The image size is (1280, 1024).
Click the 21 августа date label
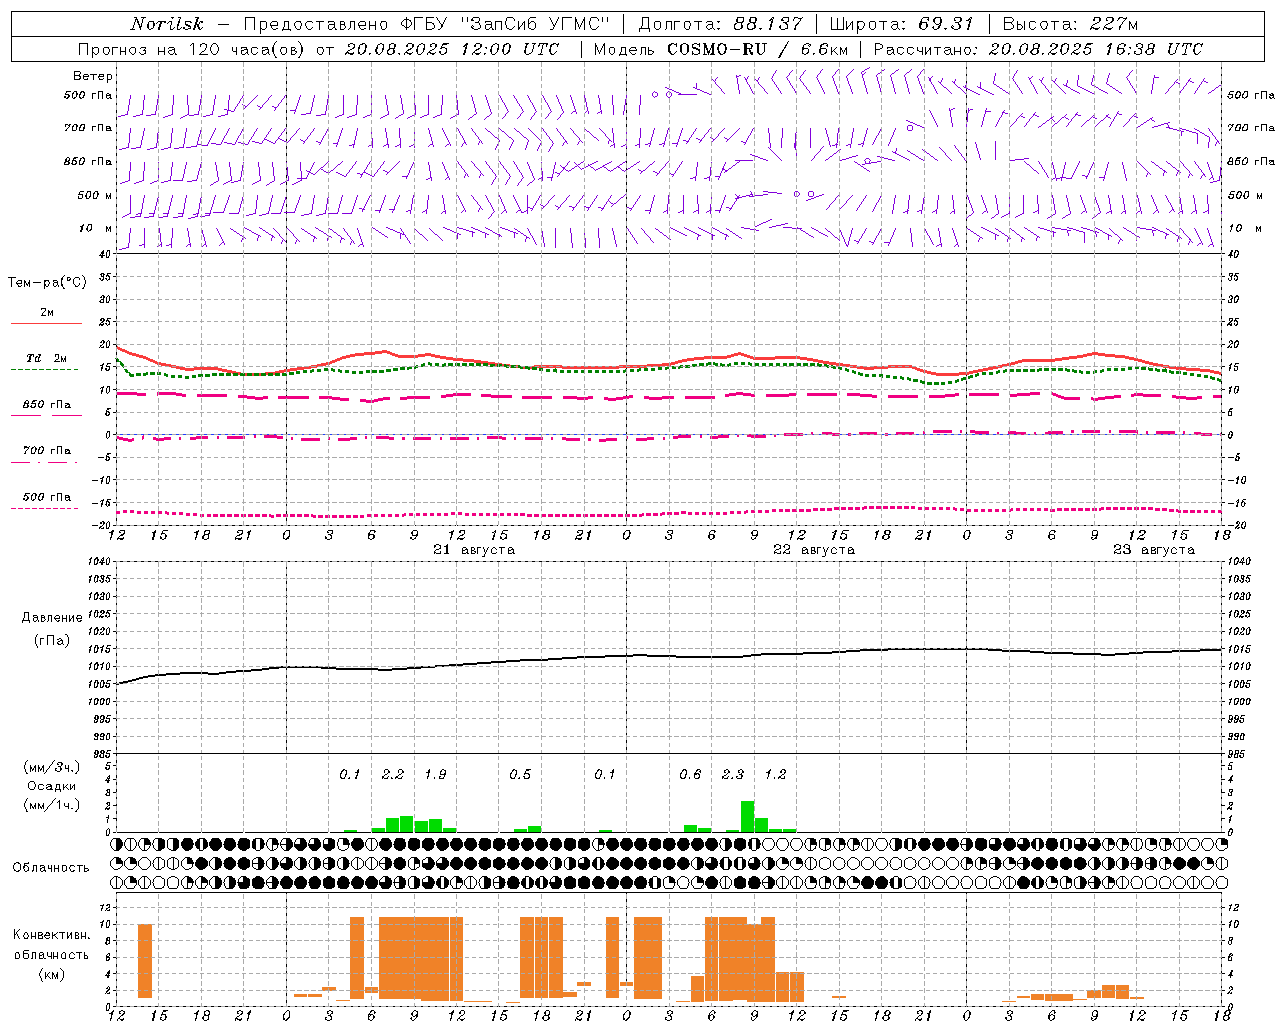(474, 550)
